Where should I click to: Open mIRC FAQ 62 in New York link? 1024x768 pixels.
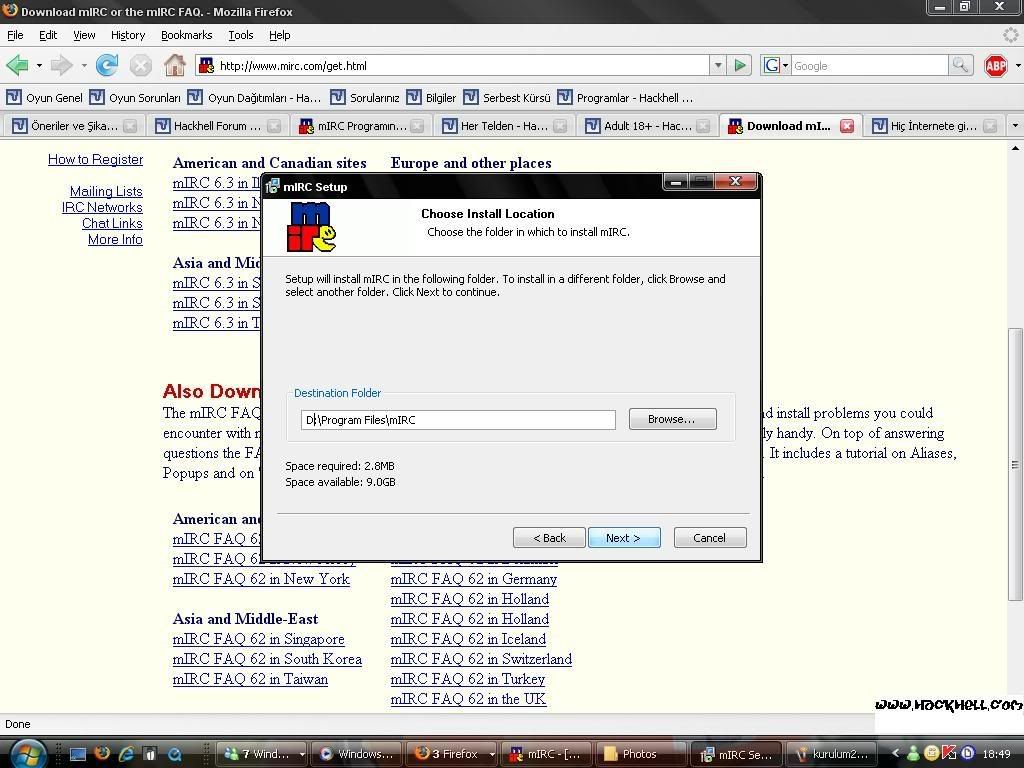pos(261,579)
